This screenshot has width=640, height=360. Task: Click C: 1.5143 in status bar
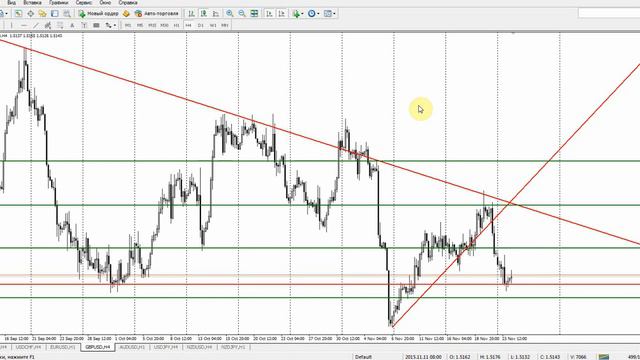550,357
